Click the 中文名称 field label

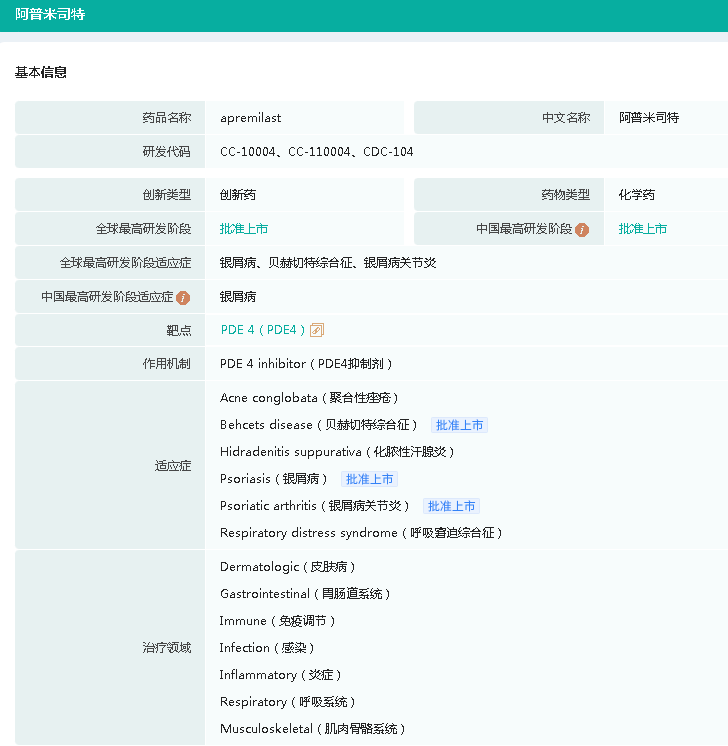pyautogui.click(x=566, y=118)
